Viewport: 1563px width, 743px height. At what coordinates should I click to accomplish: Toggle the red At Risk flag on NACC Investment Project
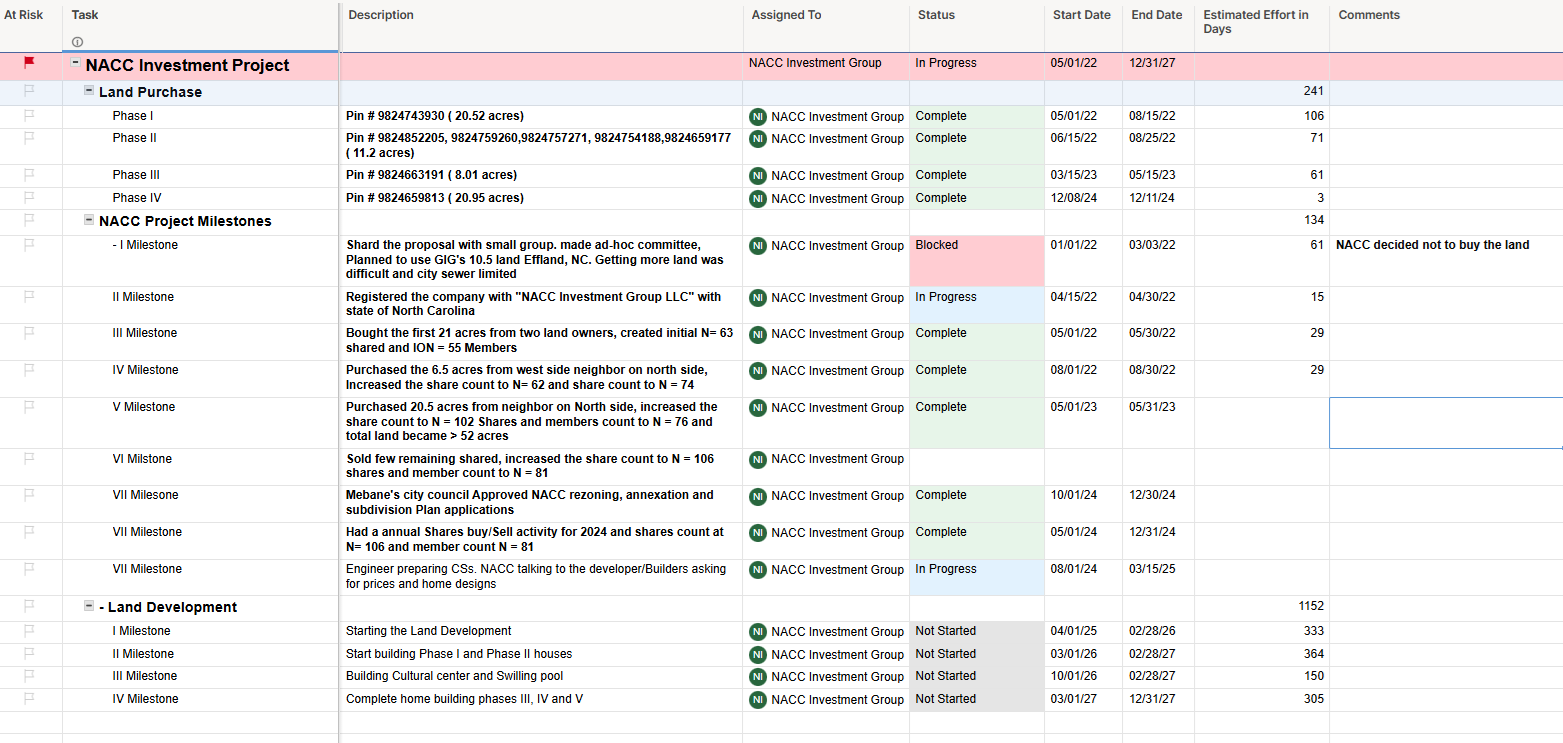(x=29, y=63)
